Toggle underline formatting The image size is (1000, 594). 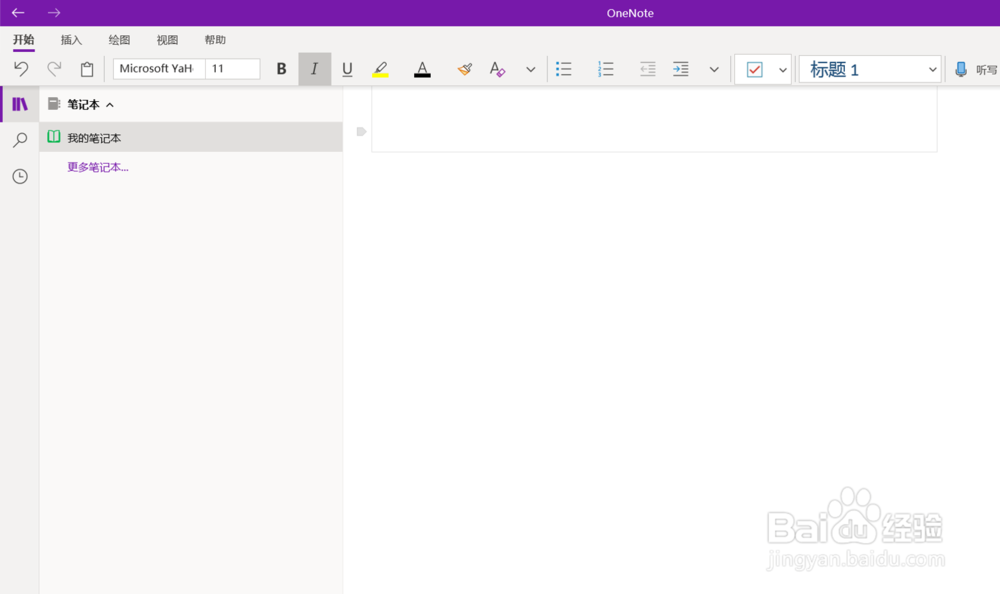click(347, 69)
